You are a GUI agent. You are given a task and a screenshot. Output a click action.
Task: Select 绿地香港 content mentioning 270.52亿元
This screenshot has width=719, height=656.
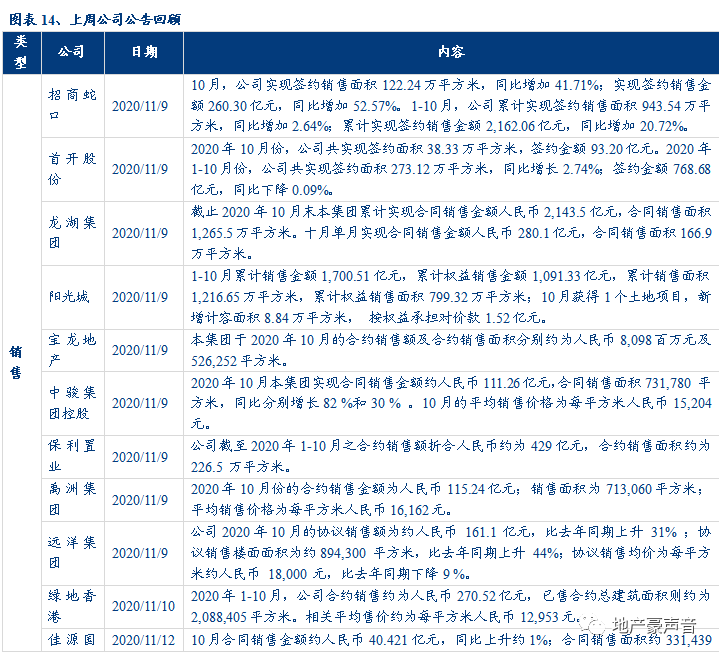tap(451, 606)
